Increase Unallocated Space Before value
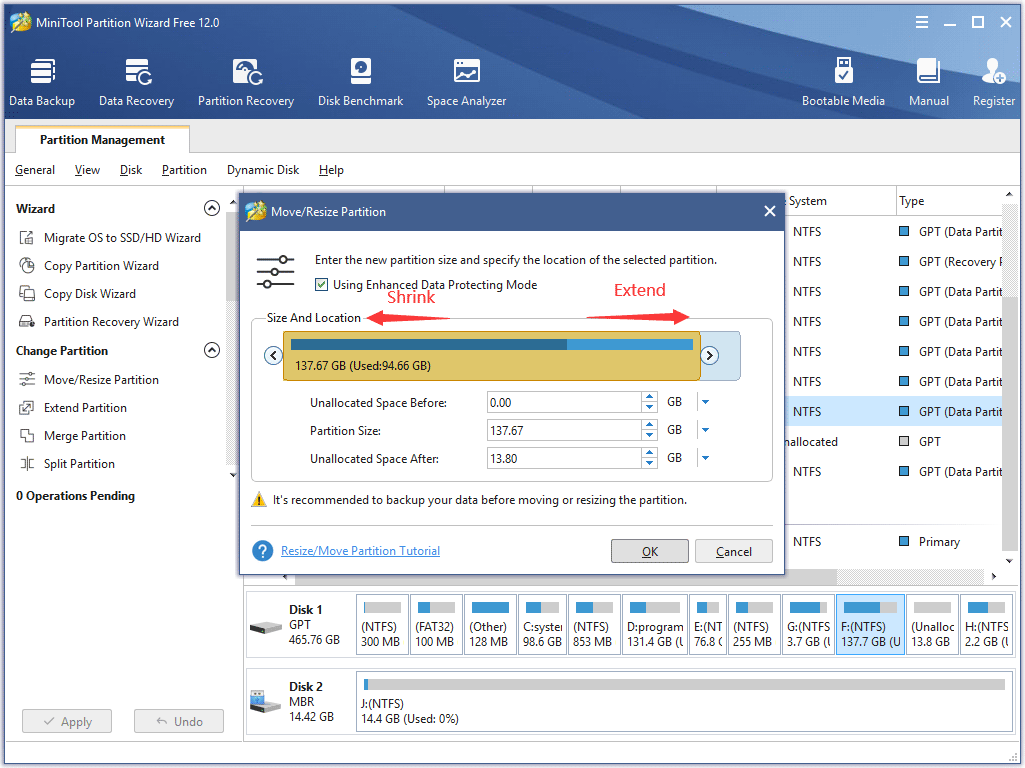1025x768 pixels. [649, 397]
